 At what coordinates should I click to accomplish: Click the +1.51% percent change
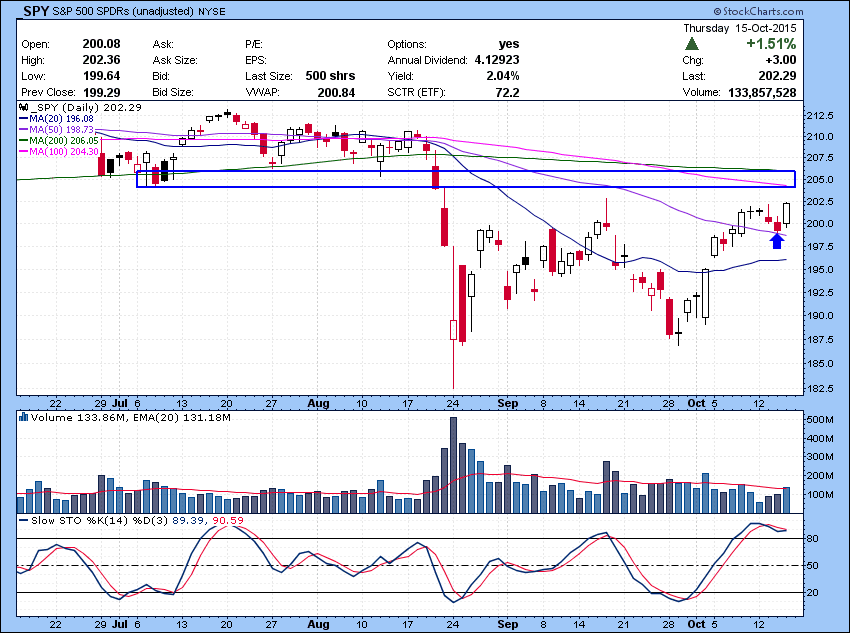coord(771,44)
